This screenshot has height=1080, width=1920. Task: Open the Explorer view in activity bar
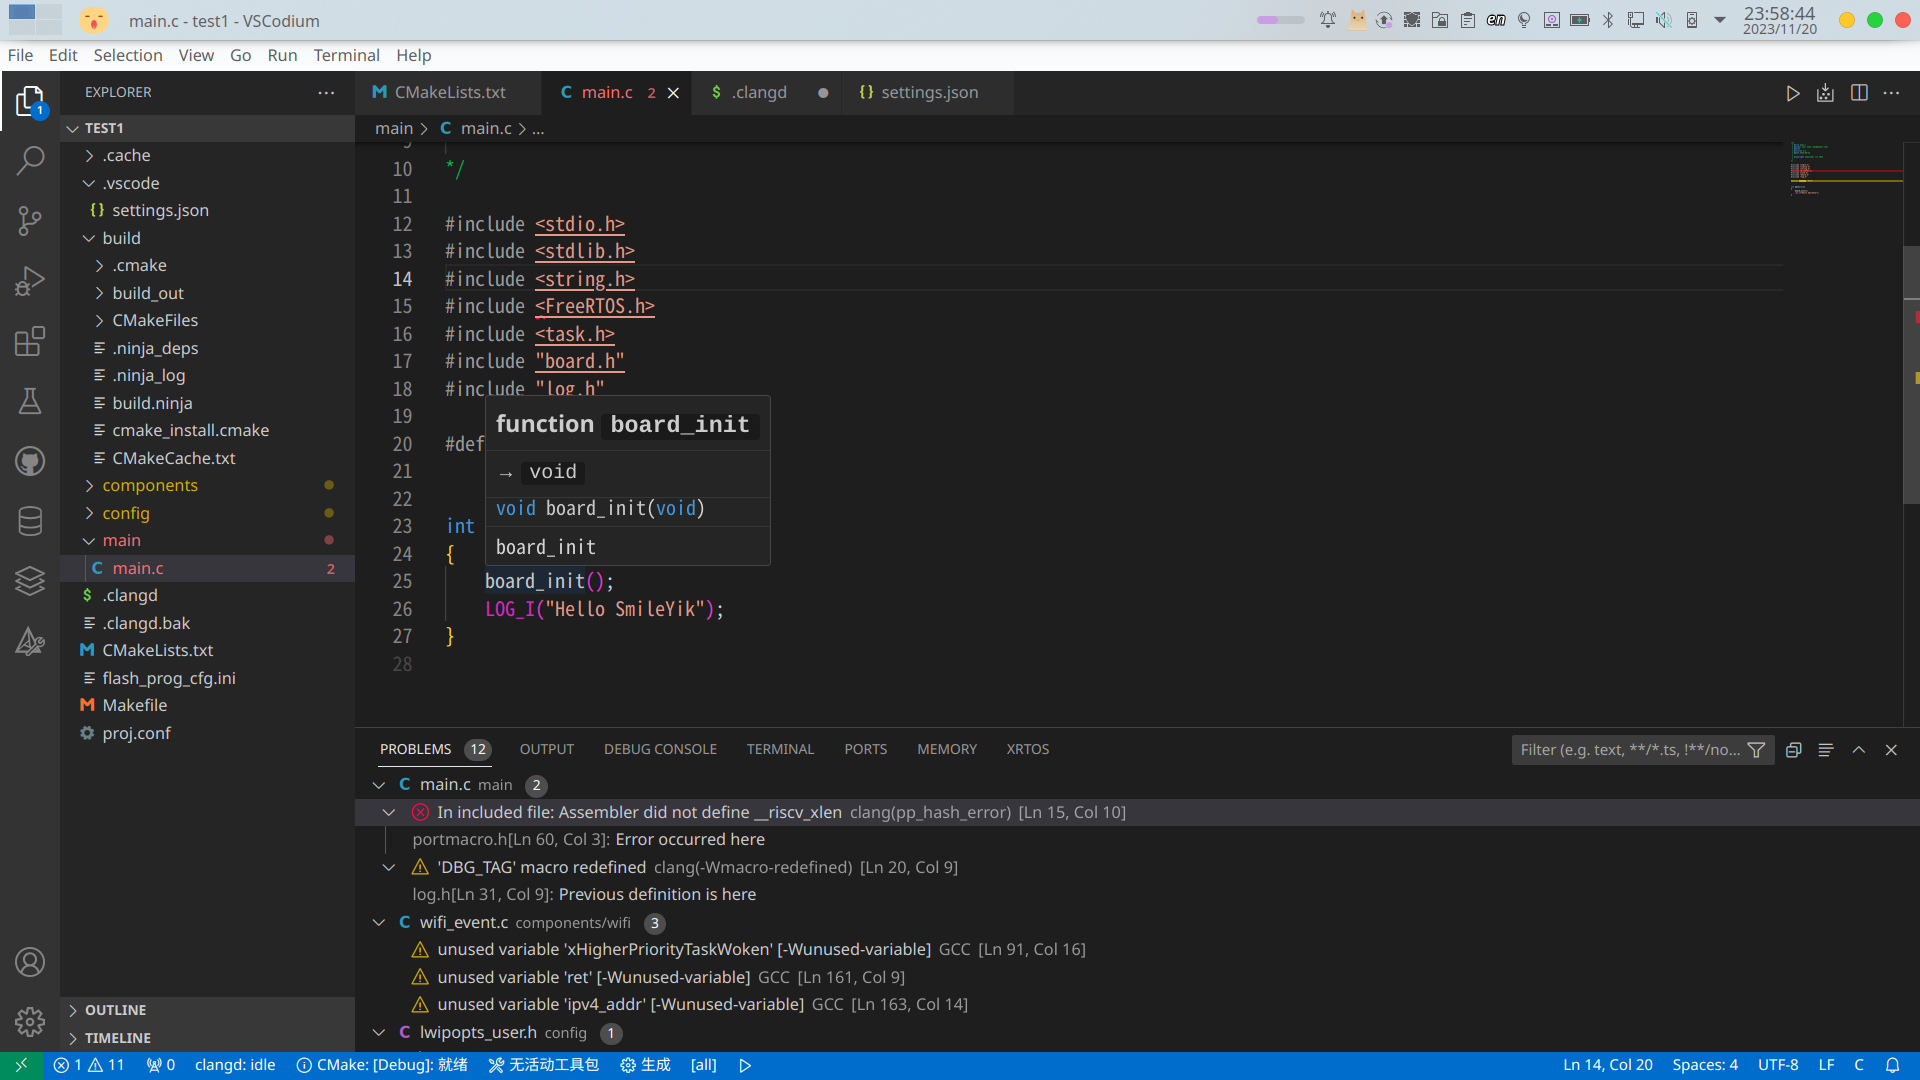tap(30, 101)
